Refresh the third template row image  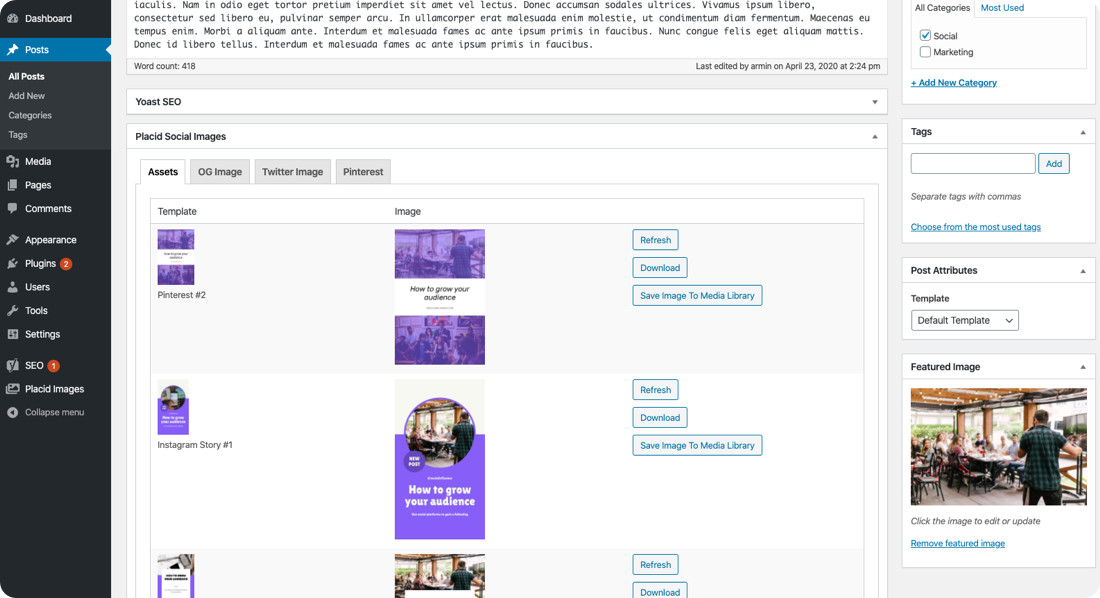click(655, 565)
